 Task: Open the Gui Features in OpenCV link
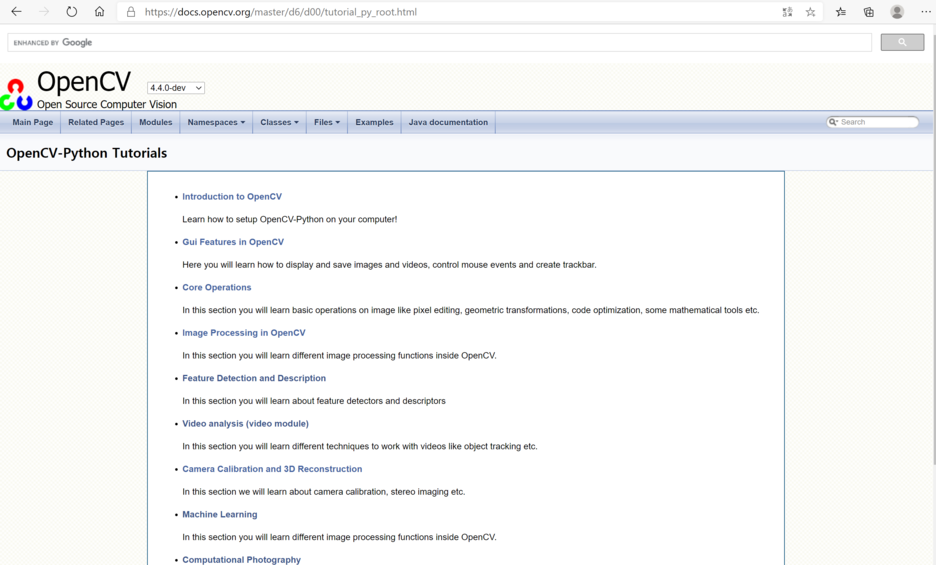tap(233, 242)
